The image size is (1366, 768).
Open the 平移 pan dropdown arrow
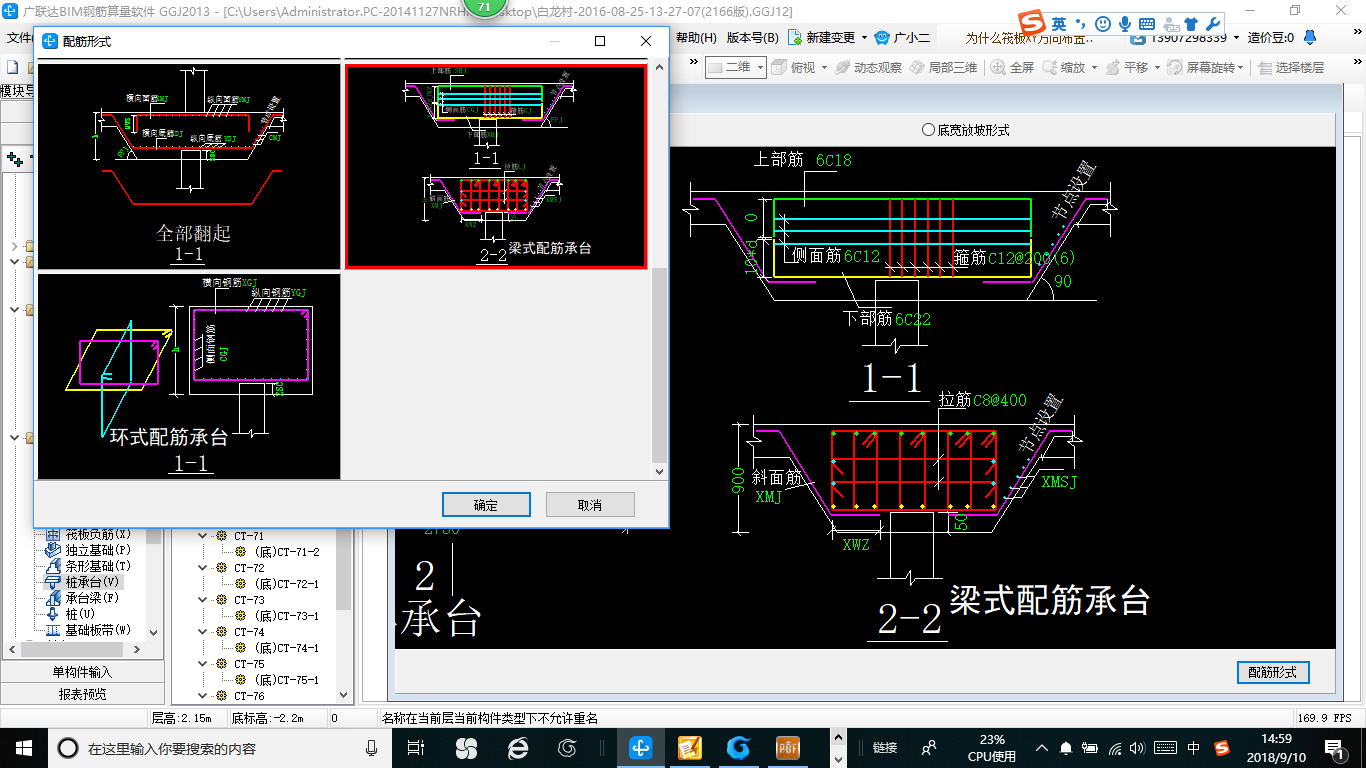[1158, 68]
